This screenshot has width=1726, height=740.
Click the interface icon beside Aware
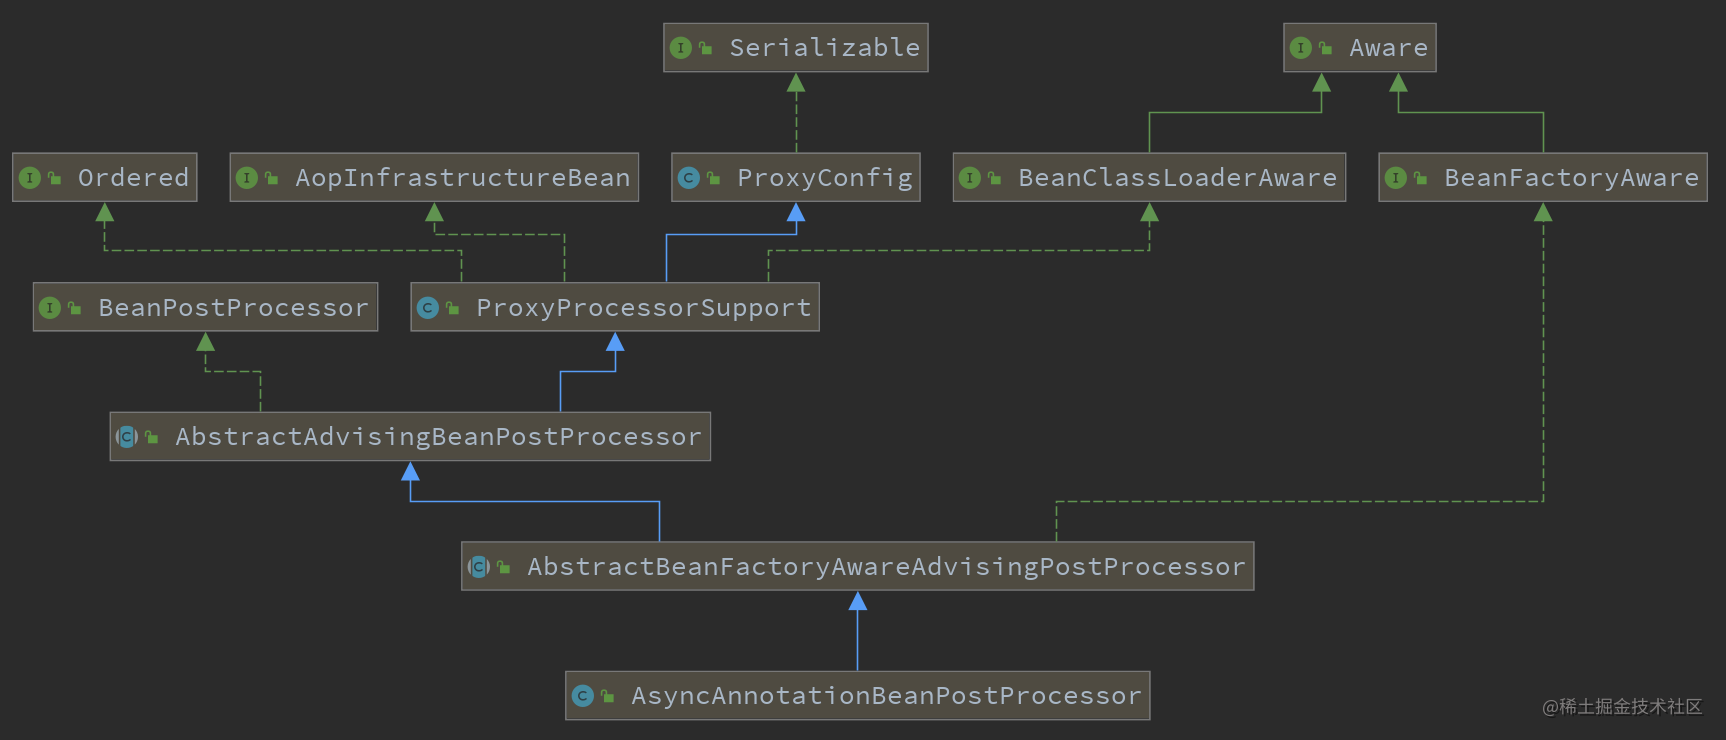point(1301,48)
